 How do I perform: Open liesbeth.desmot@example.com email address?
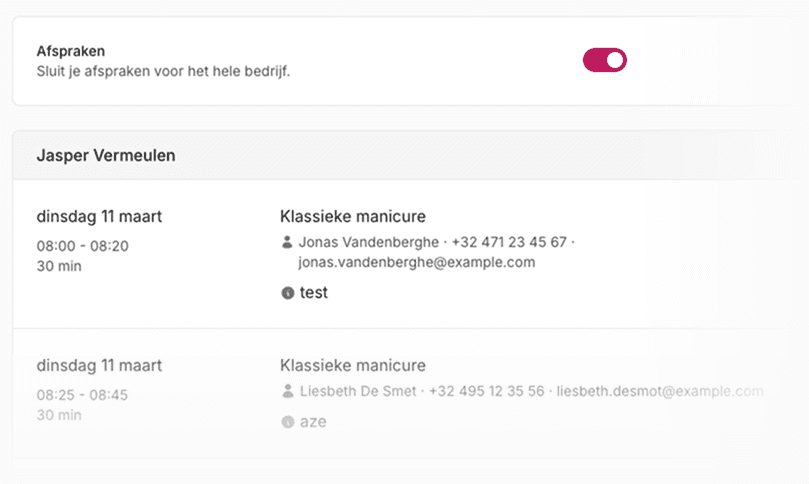pyautogui.click(x=660, y=391)
